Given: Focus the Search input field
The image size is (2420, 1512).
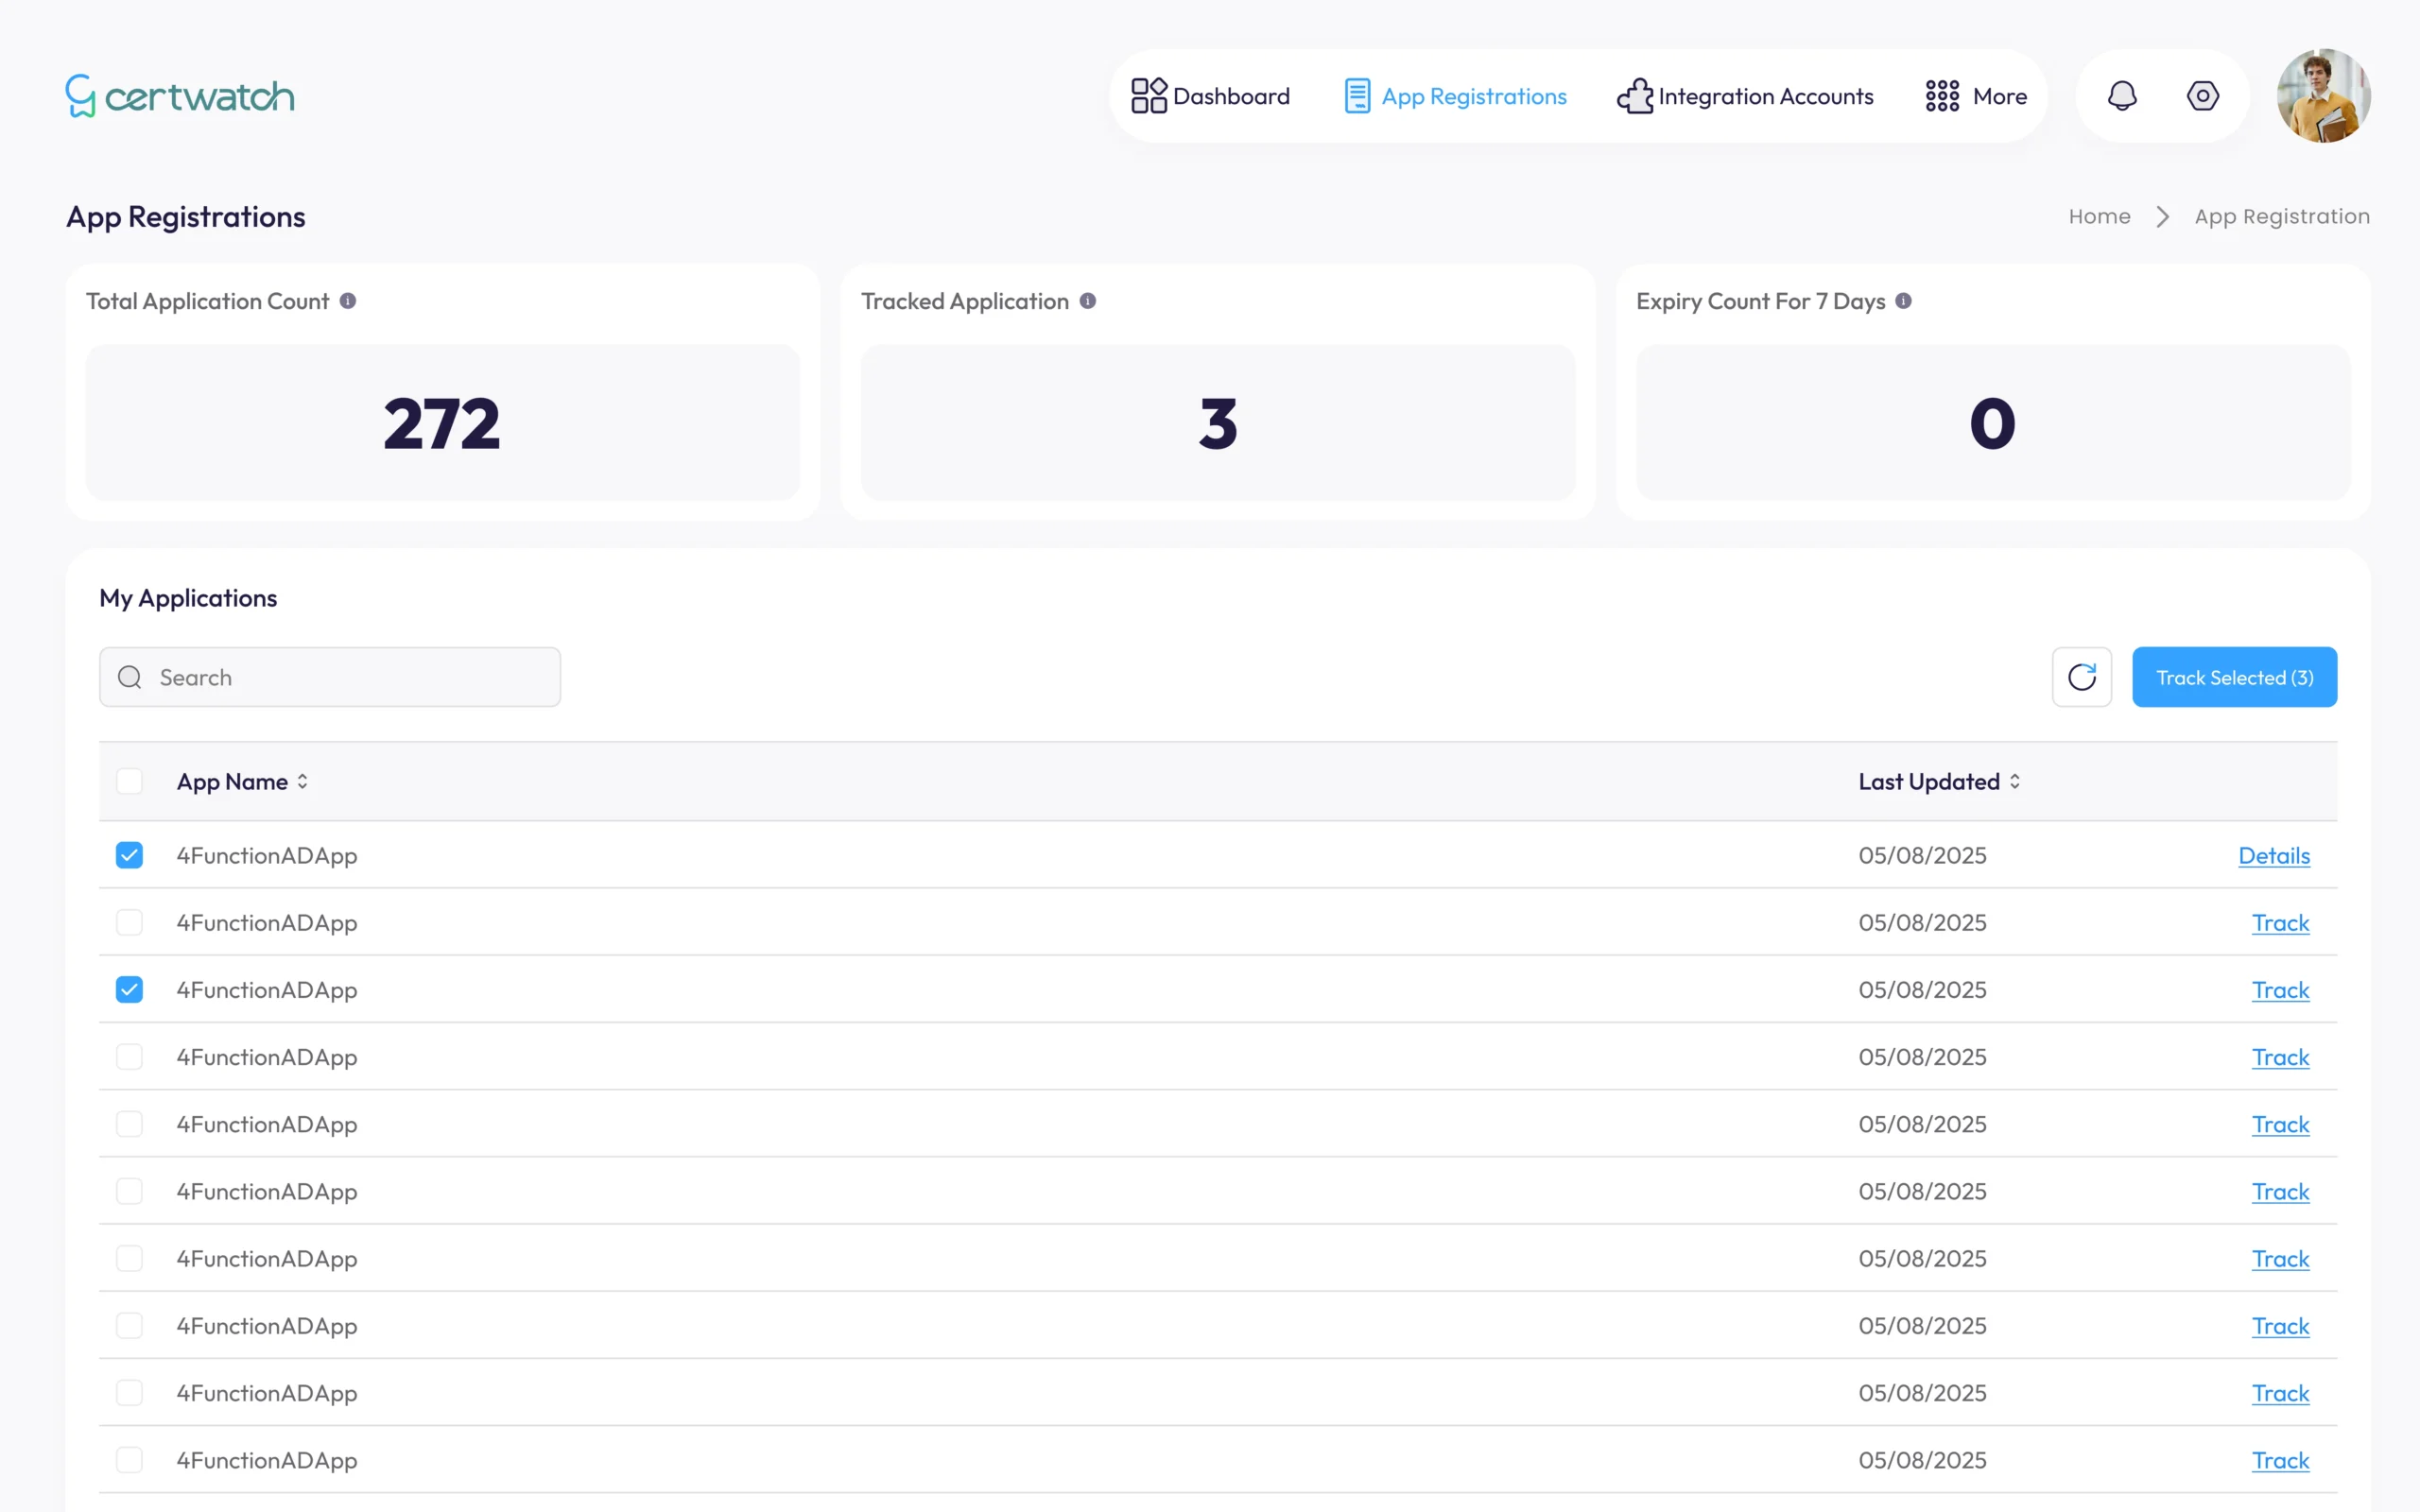Looking at the screenshot, I should click(x=330, y=677).
